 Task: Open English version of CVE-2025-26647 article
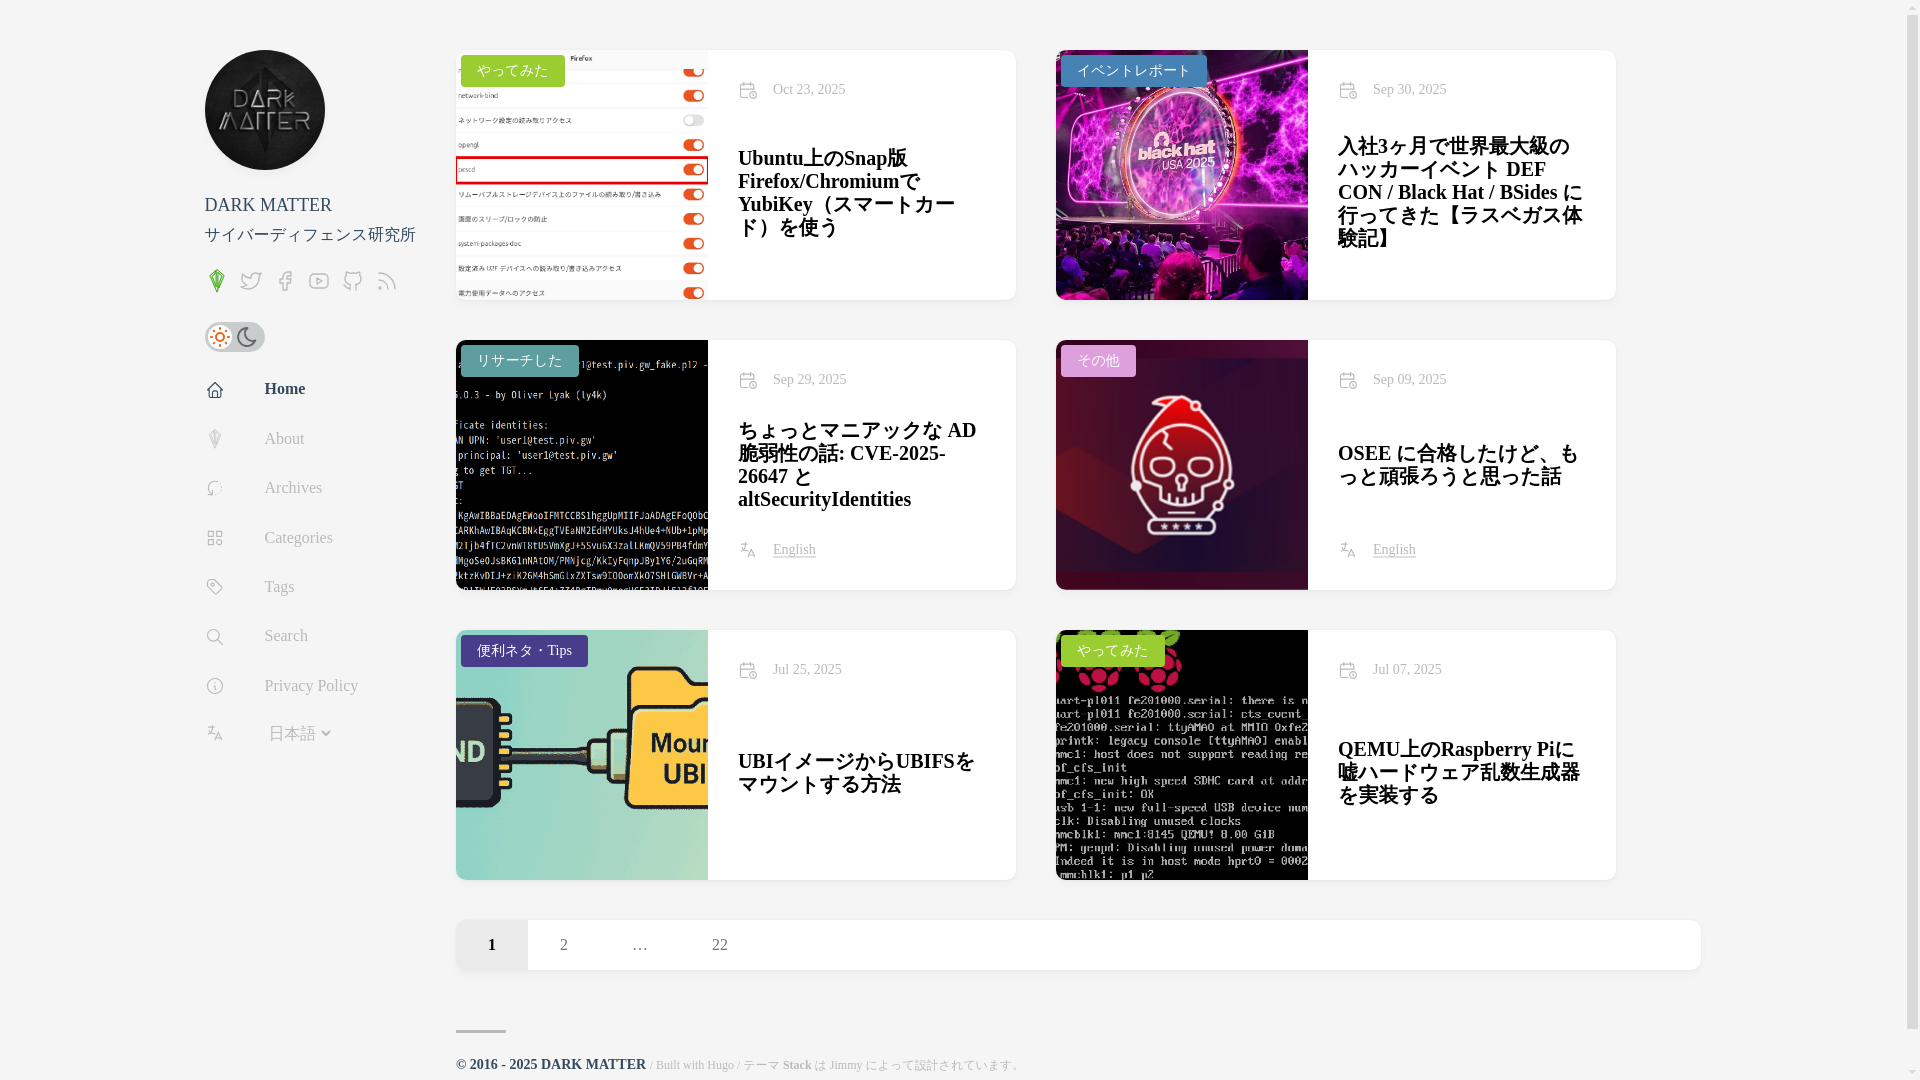tap(793, 550)
